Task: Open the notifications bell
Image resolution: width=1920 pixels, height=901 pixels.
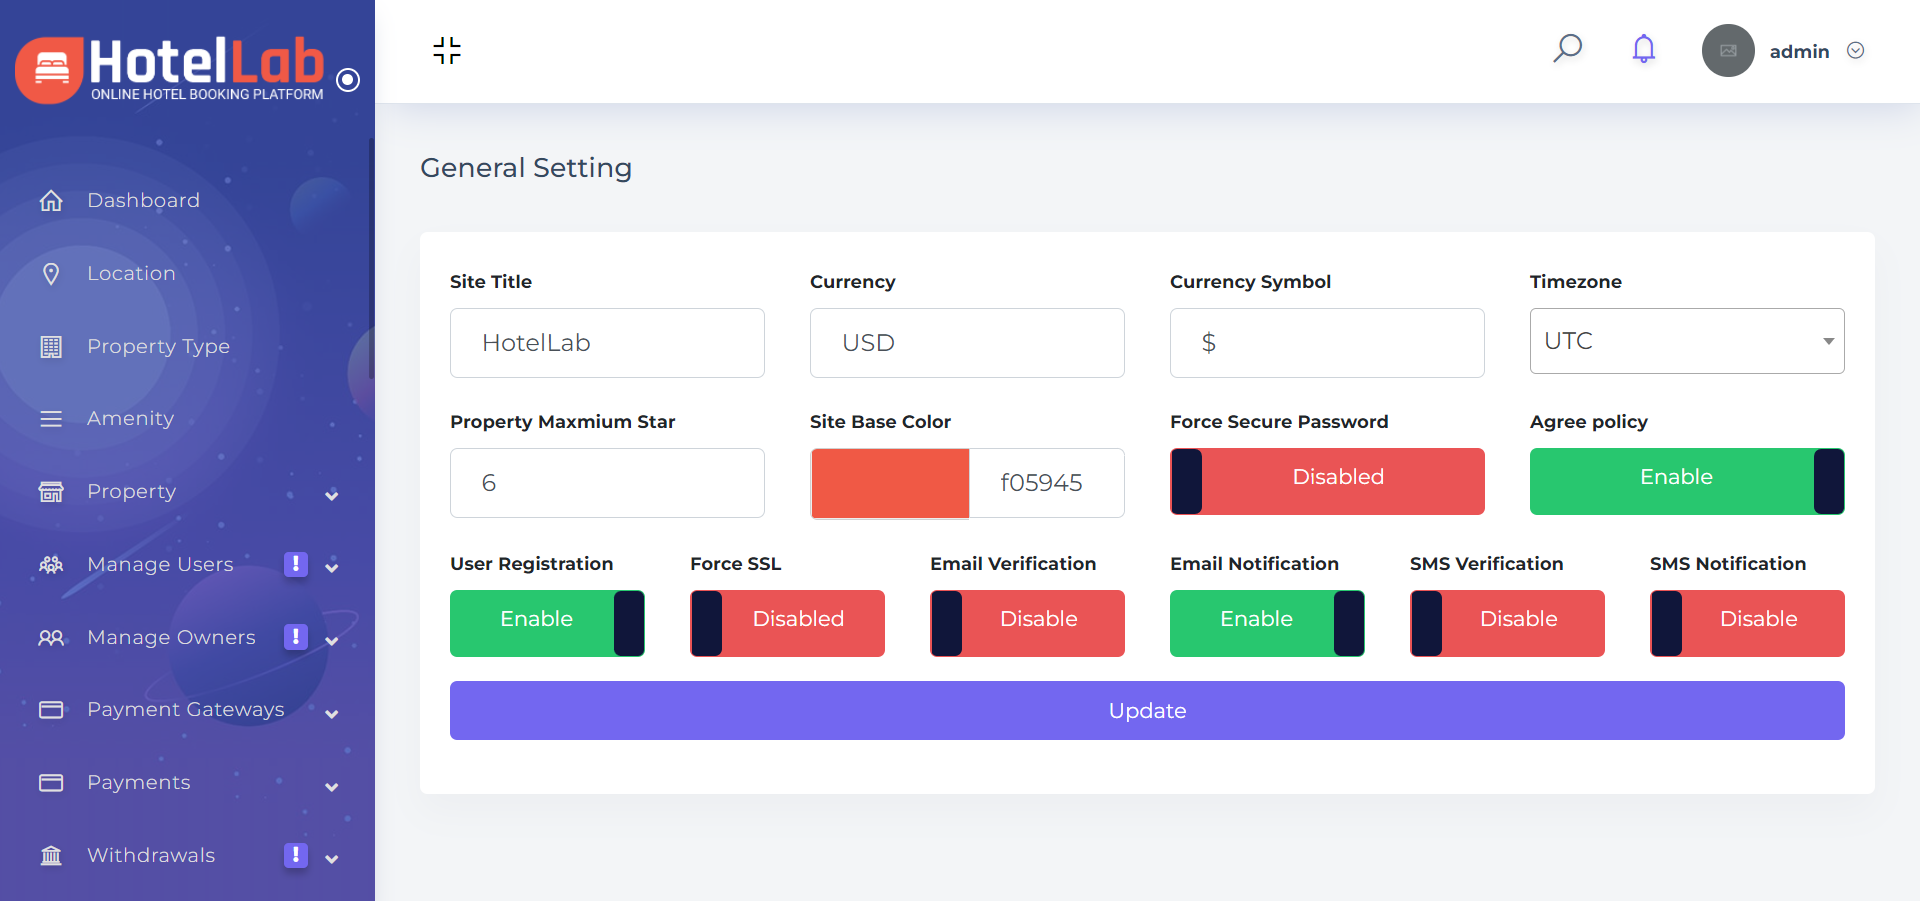Action: pyautogui.click(x=1643, y=49)
